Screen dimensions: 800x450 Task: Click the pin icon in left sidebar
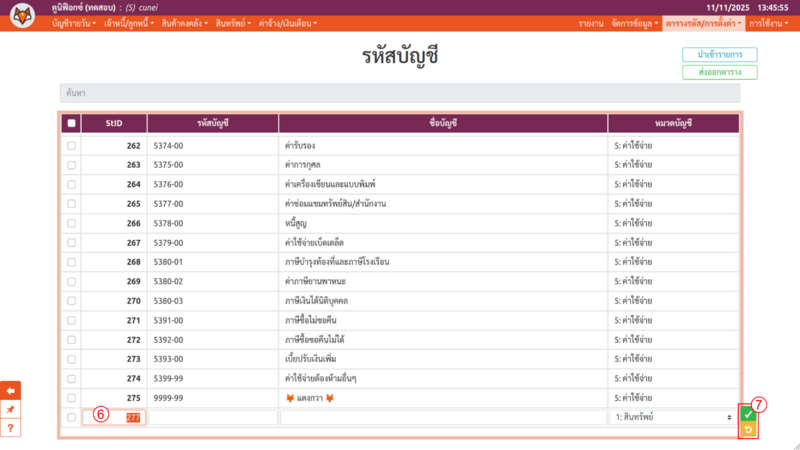10,409
